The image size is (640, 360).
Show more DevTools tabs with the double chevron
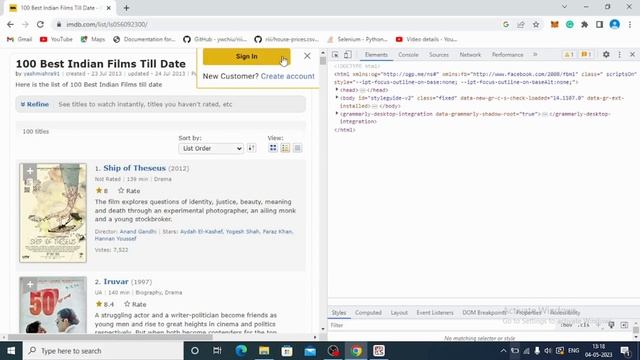pyautogui.click(x=535, y=54)
